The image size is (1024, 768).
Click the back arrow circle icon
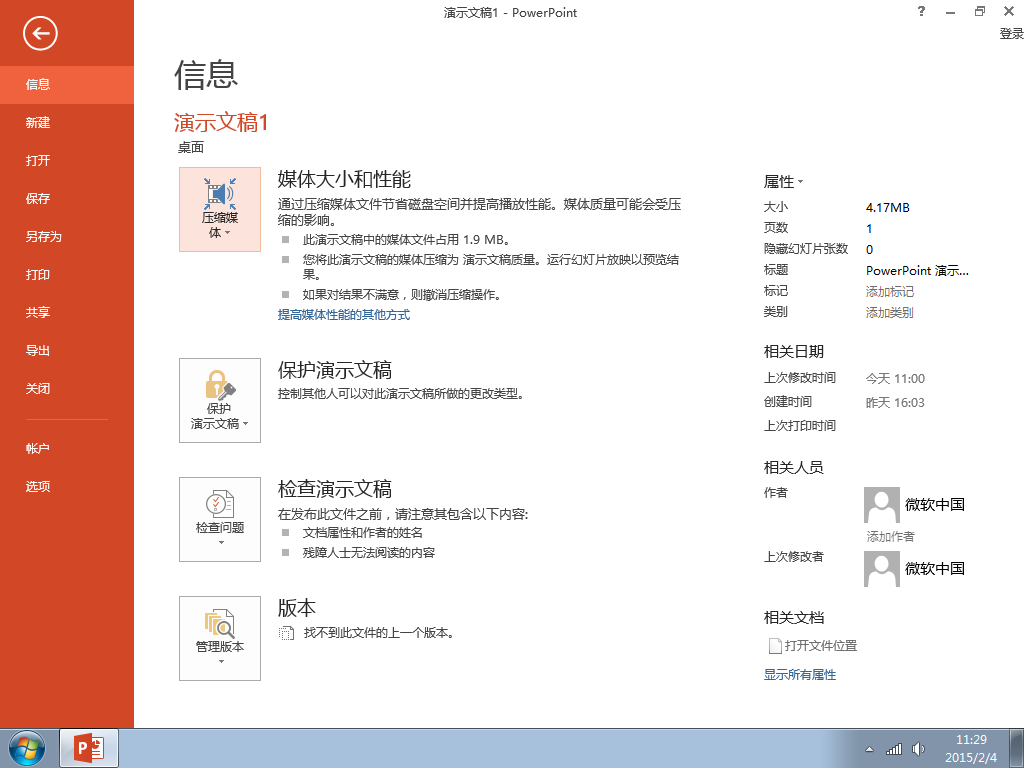click(40, 33)
